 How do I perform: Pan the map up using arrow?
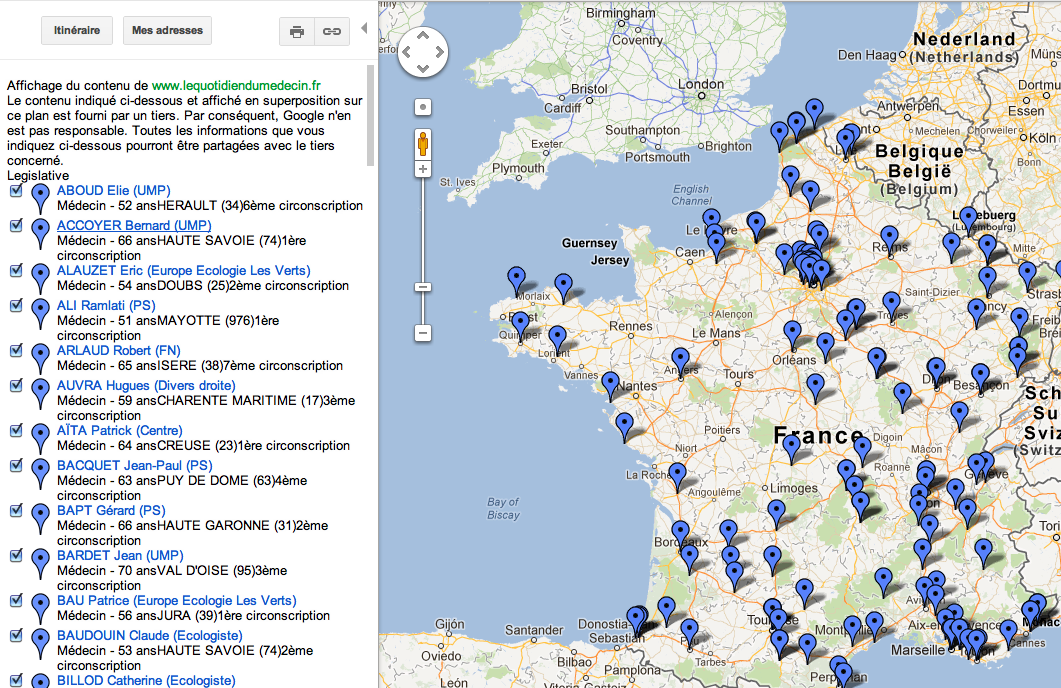[423, 36]
